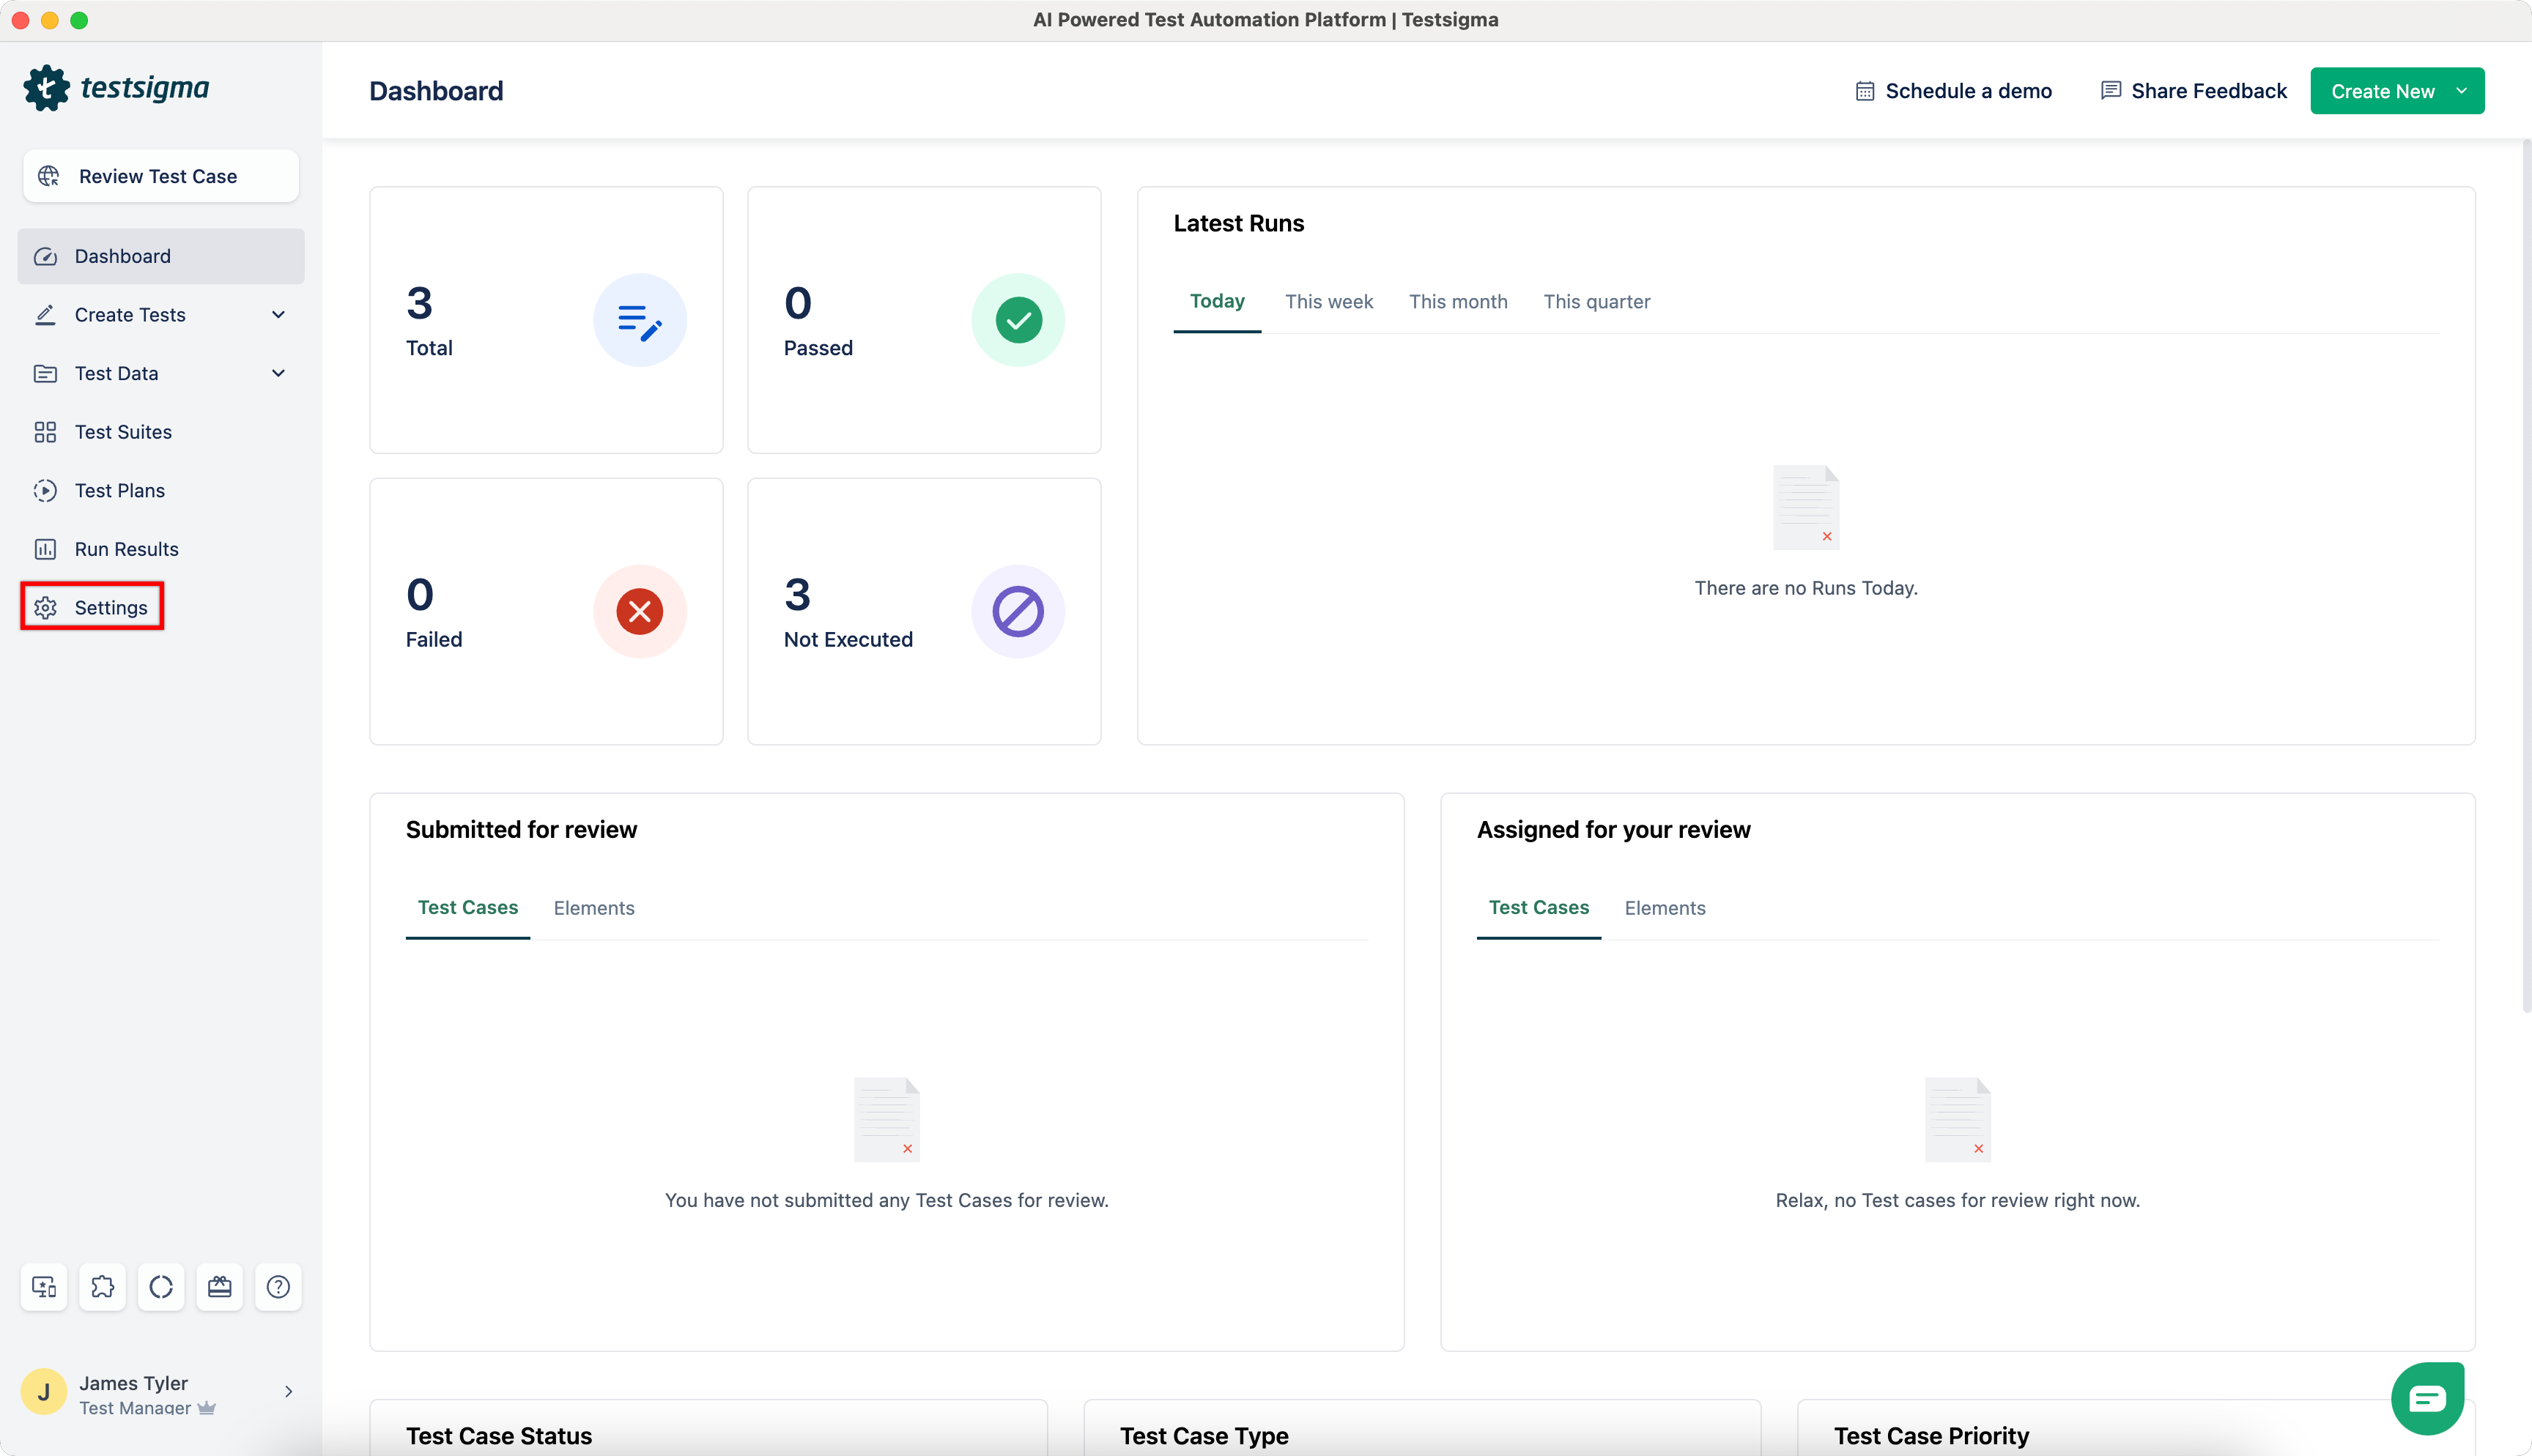Click the testsigma gear logo
Viewport: 2532px width, 1456px height.
click(x=46, y=88)
